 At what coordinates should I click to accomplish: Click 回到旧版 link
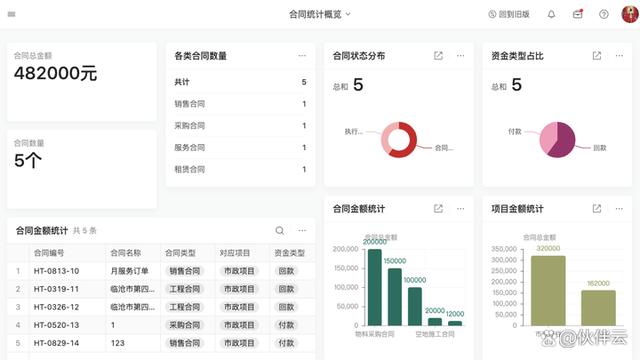click(509, 14)
